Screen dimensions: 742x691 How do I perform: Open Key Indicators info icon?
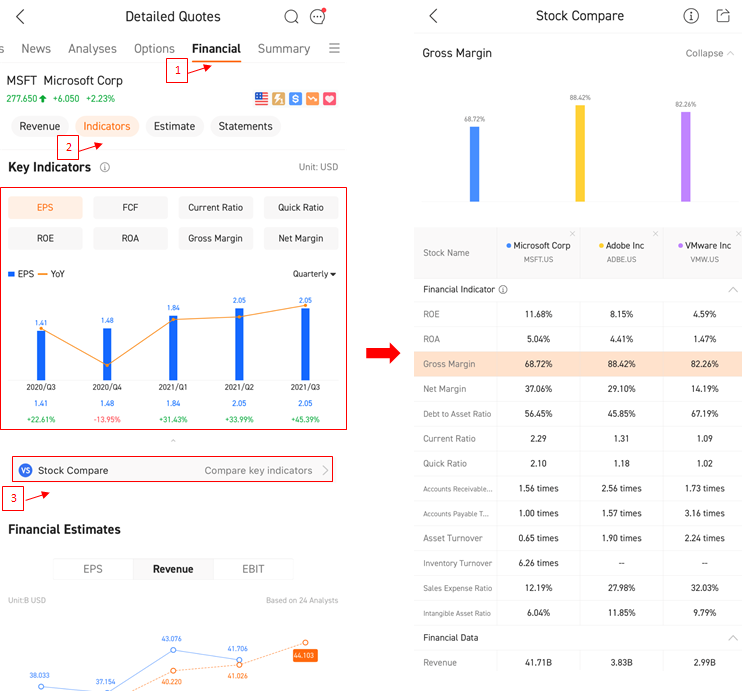click(105, 167)
